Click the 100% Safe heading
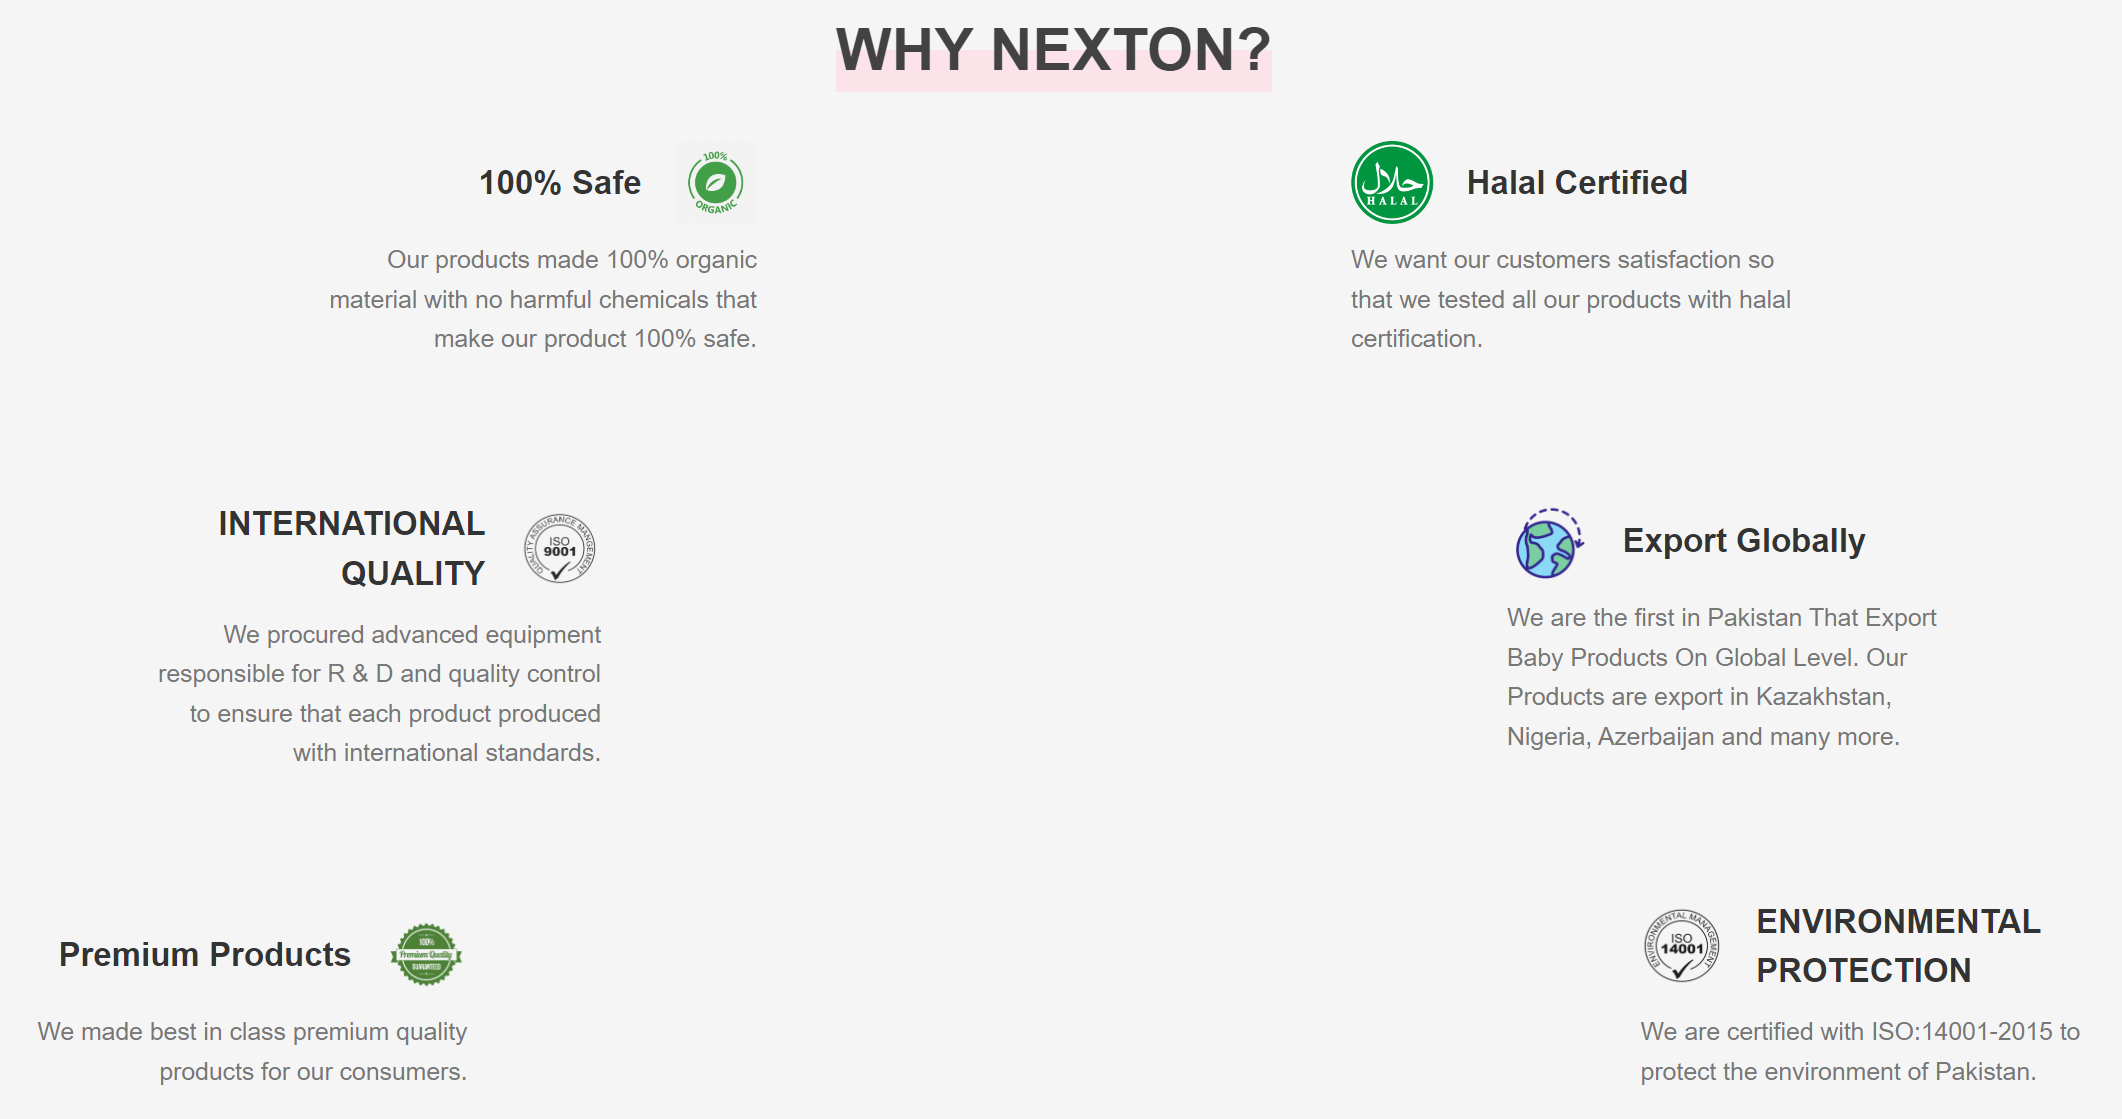 [560, 183]
